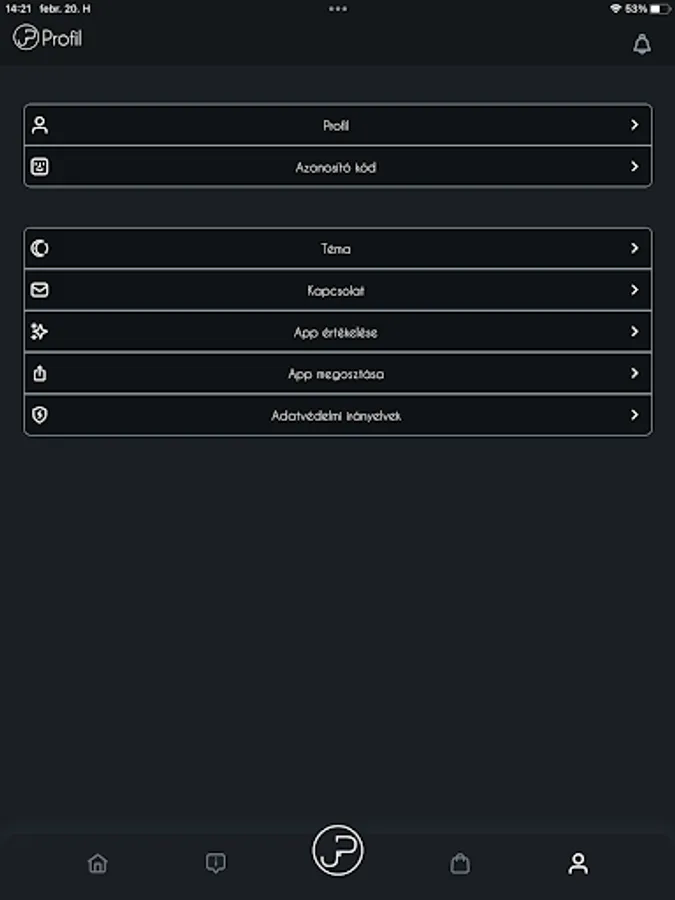
Task: Open notifications via the bell icon
Action: [641, 44]
